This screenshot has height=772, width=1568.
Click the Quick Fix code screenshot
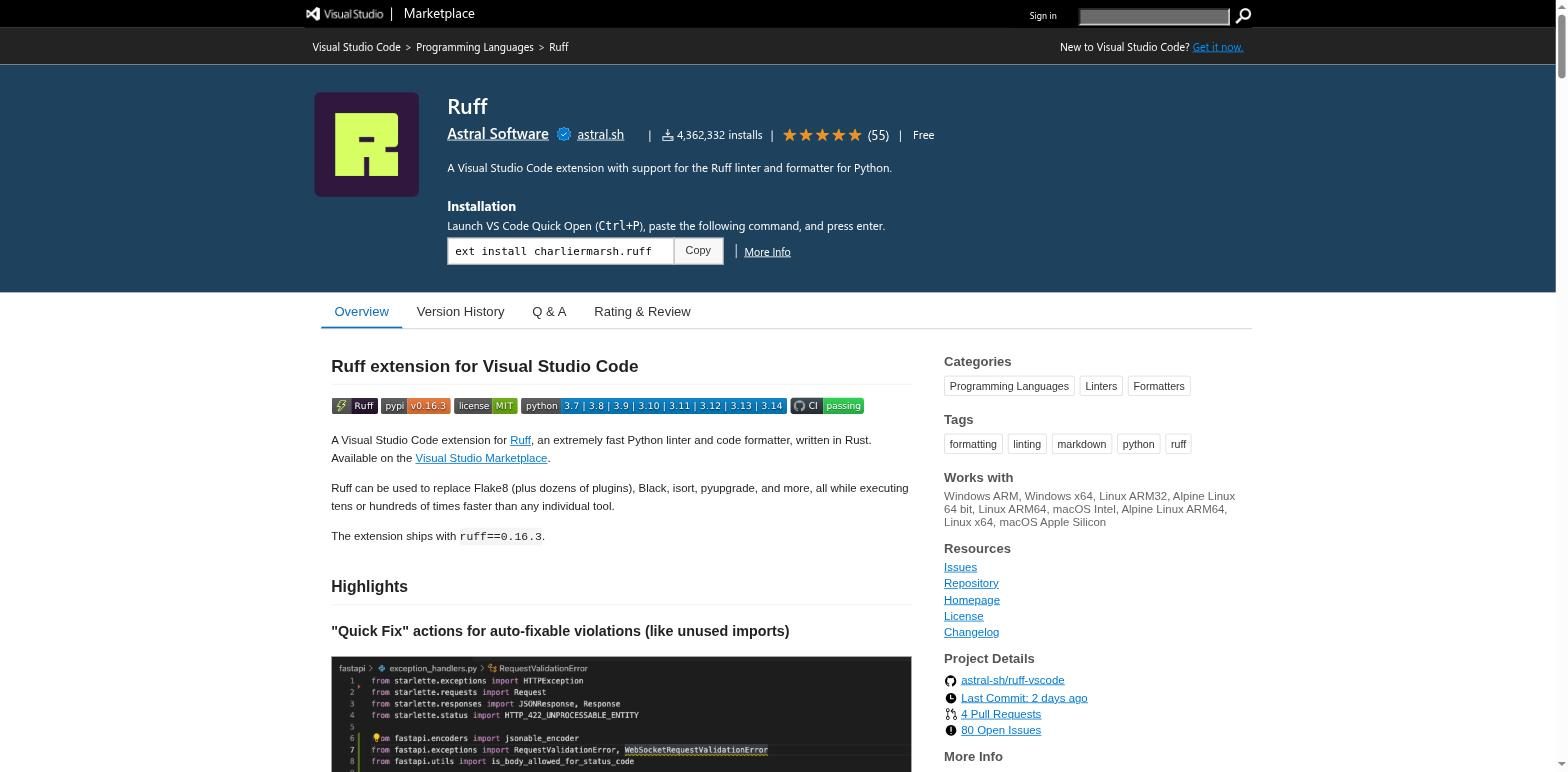point(621,714)
